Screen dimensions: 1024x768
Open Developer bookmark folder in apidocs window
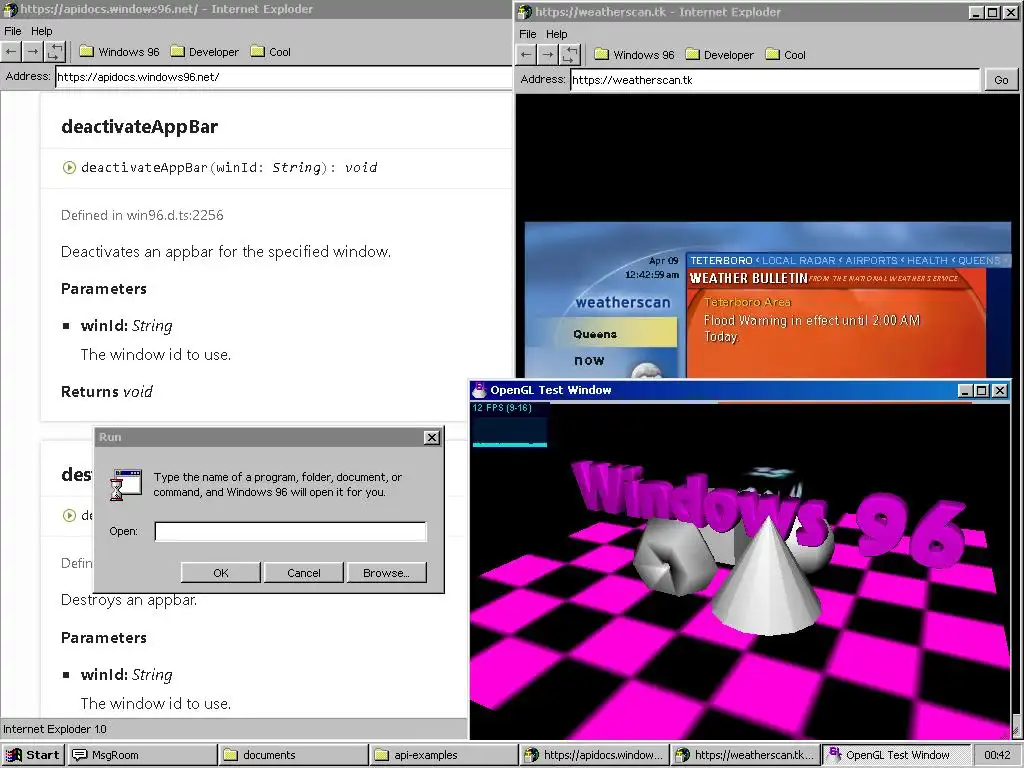point(204,52)
